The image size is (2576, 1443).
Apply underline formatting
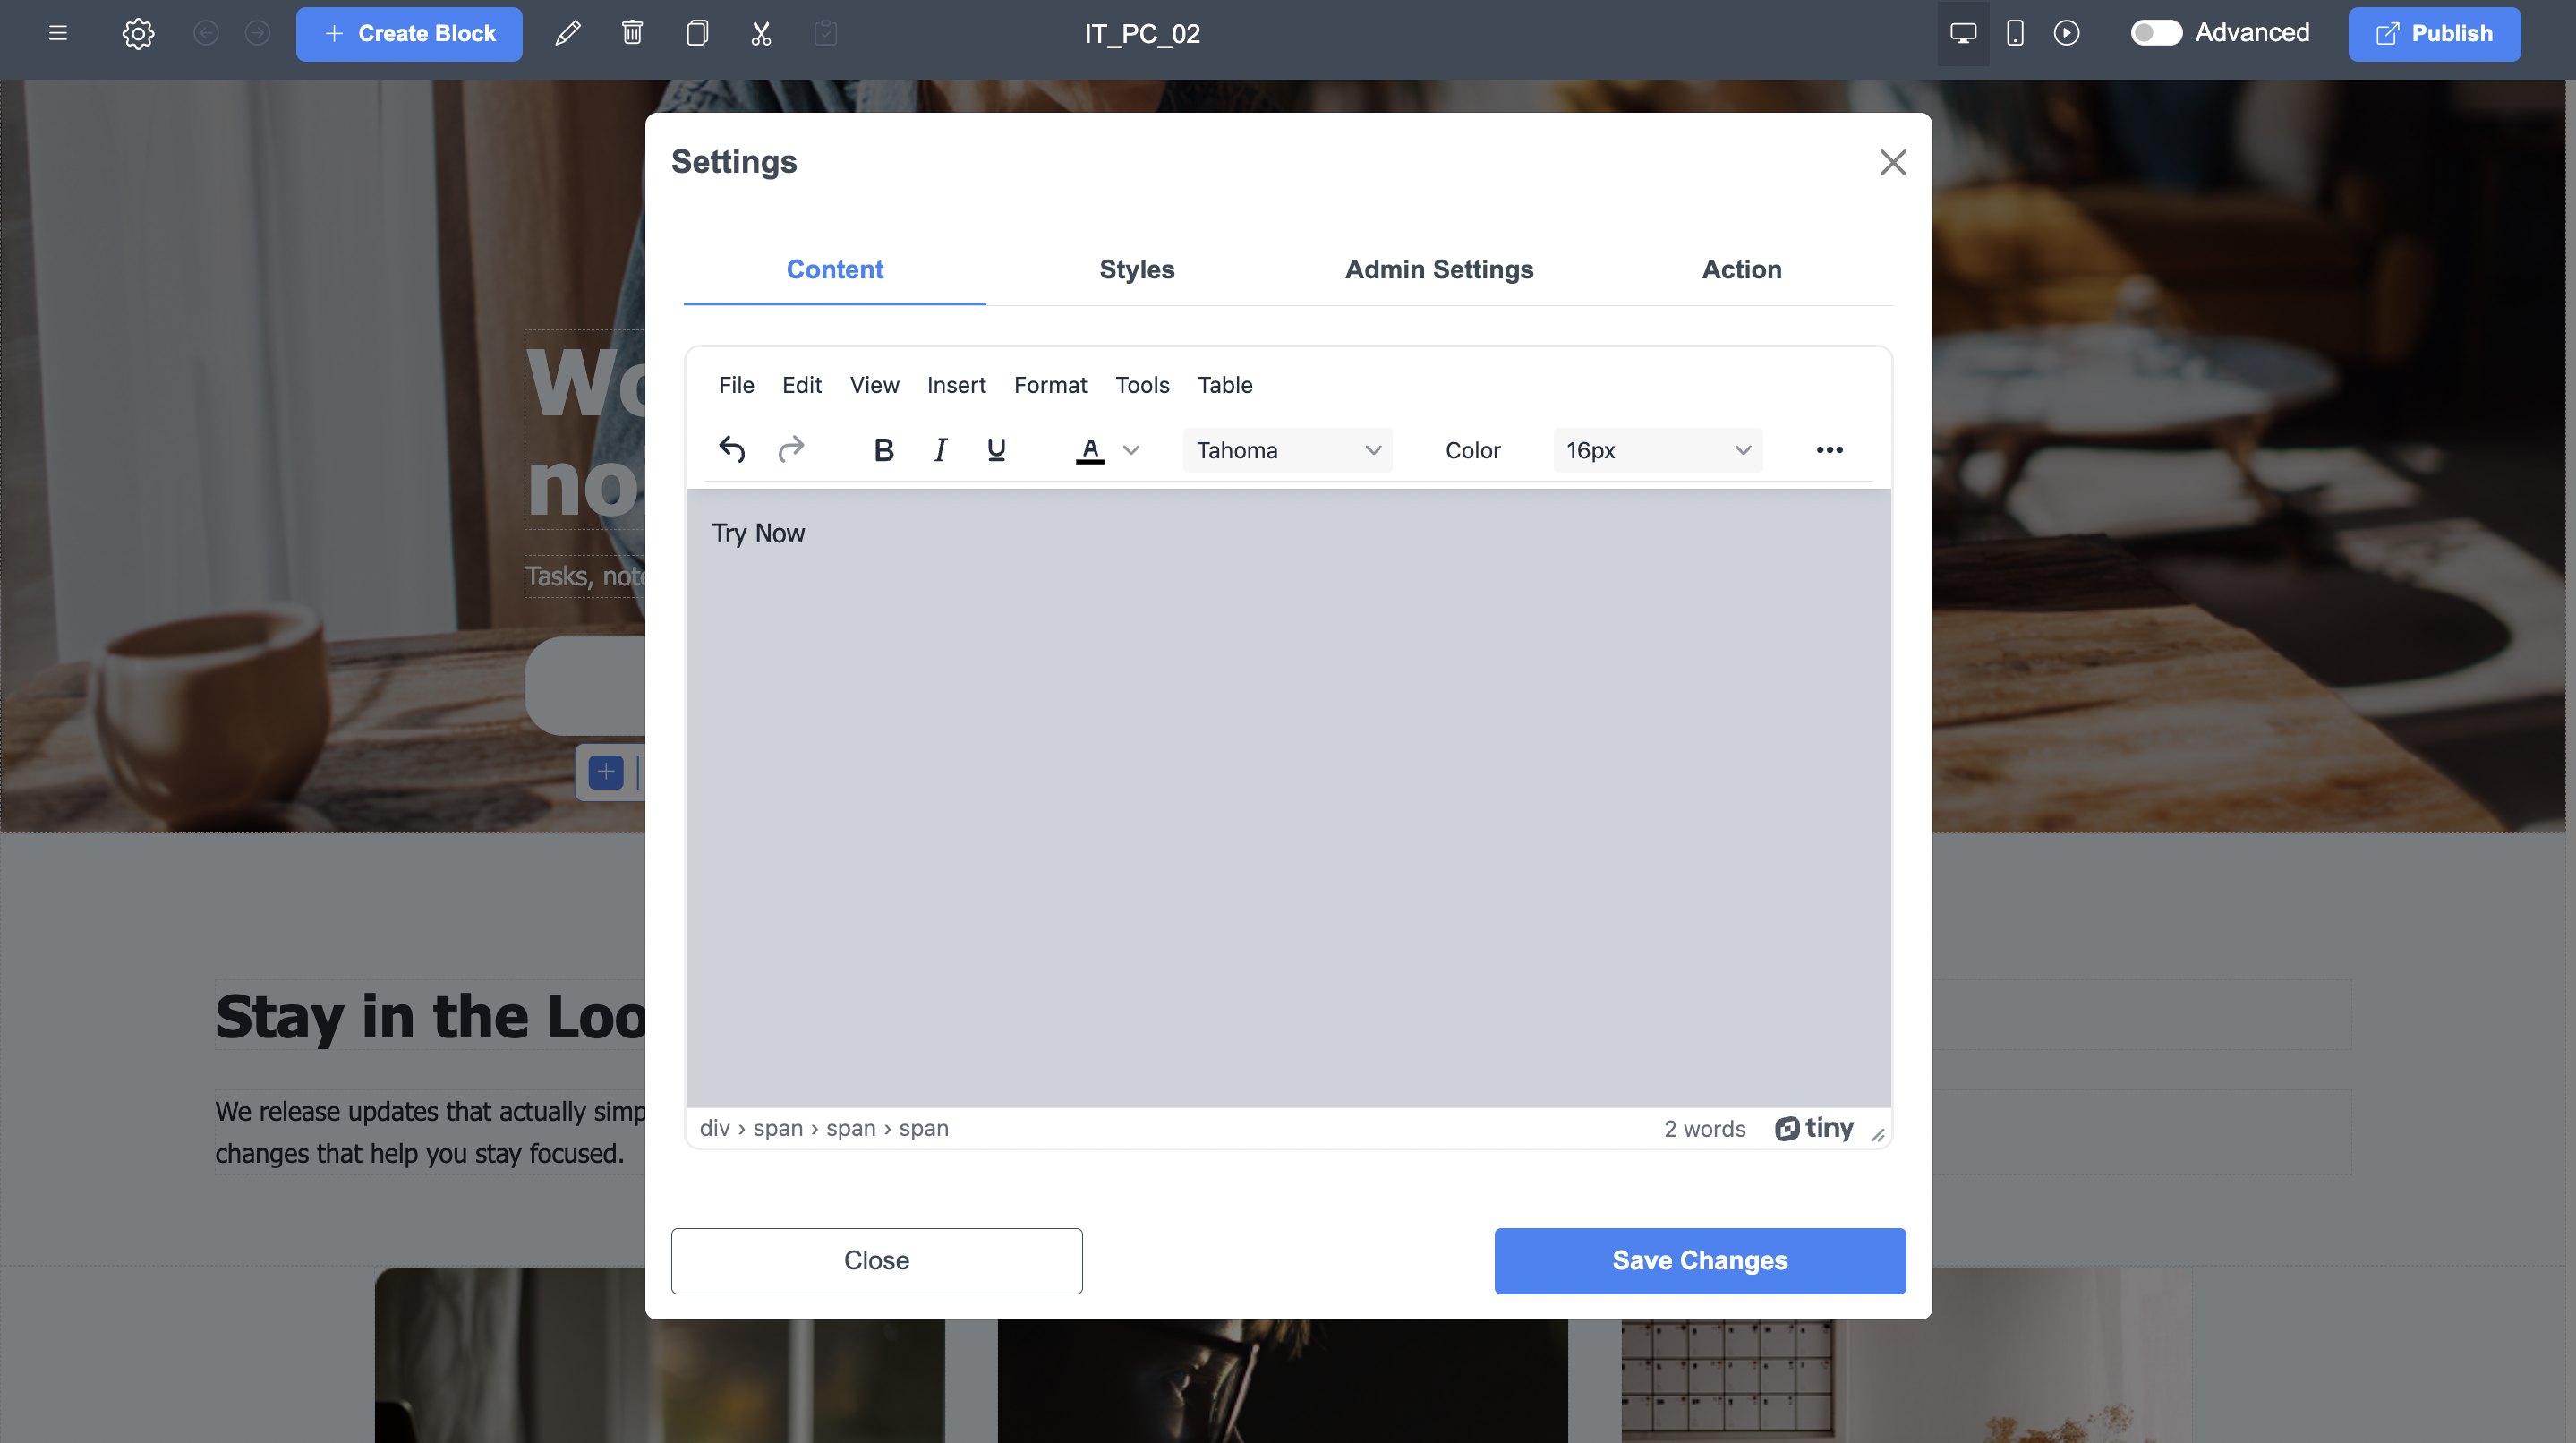pyautogui.click(x=996, y=450)
